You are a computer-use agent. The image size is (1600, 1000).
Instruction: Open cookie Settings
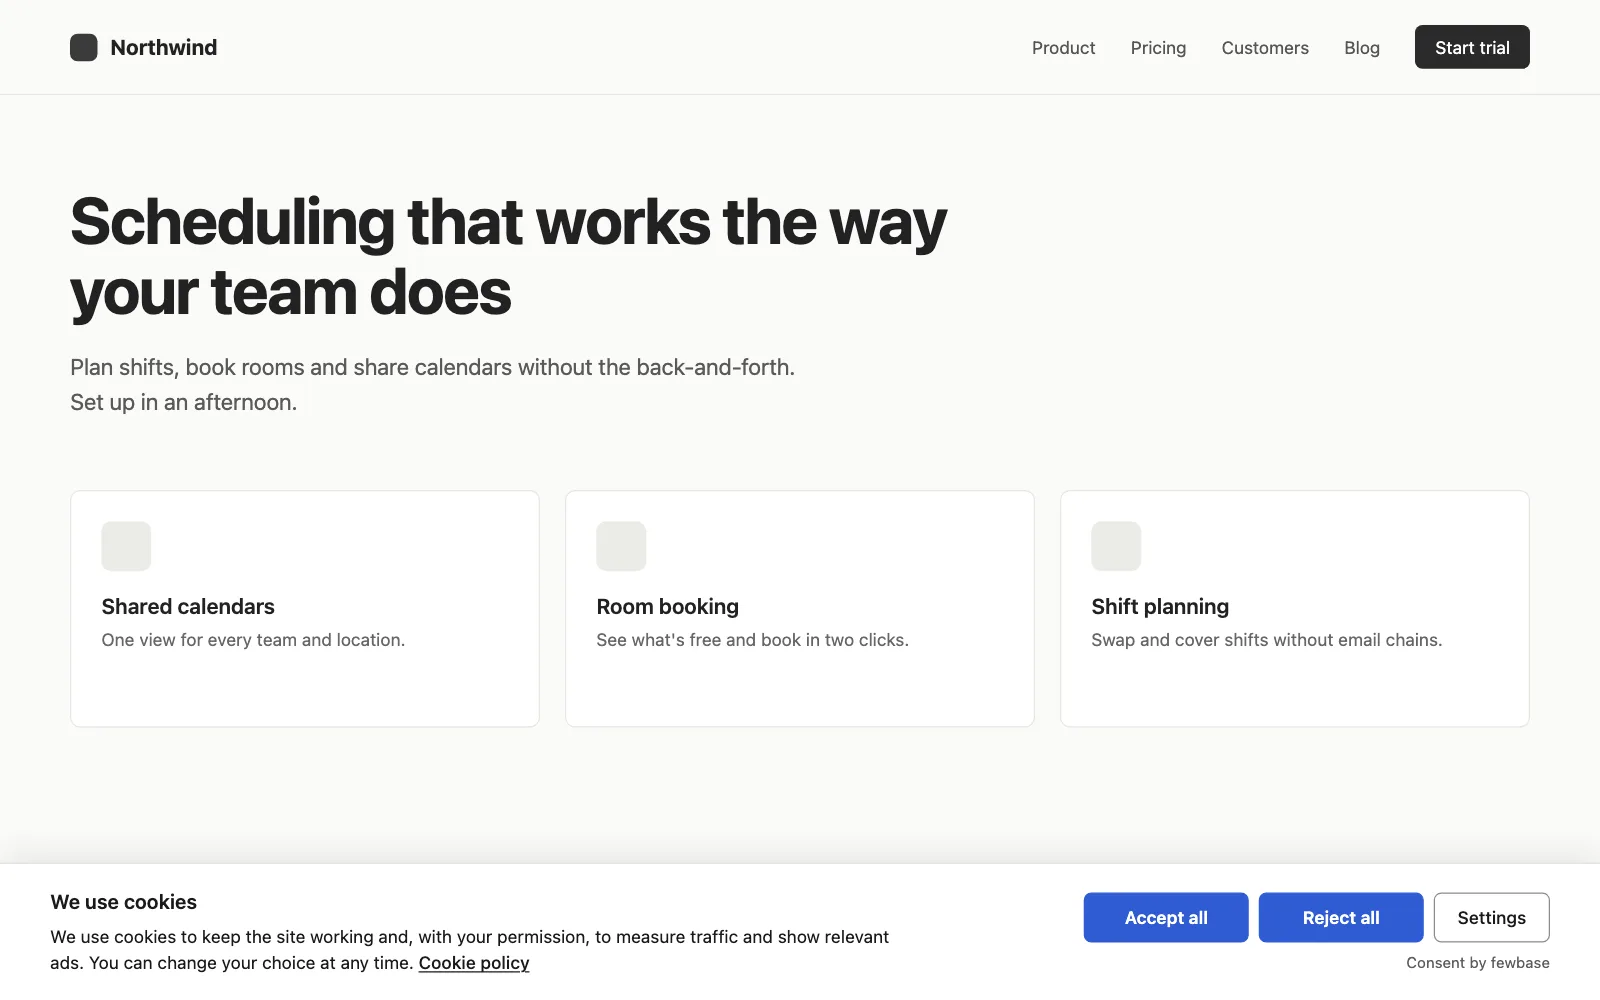pyautogui.click(x=1491, y=917)
